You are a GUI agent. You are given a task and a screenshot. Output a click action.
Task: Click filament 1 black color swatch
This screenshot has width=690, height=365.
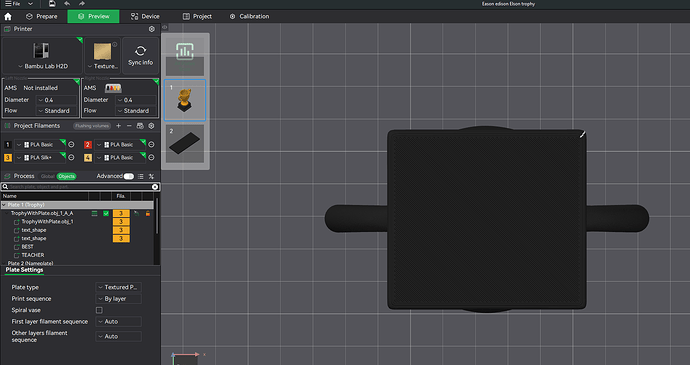click(7, 144)
